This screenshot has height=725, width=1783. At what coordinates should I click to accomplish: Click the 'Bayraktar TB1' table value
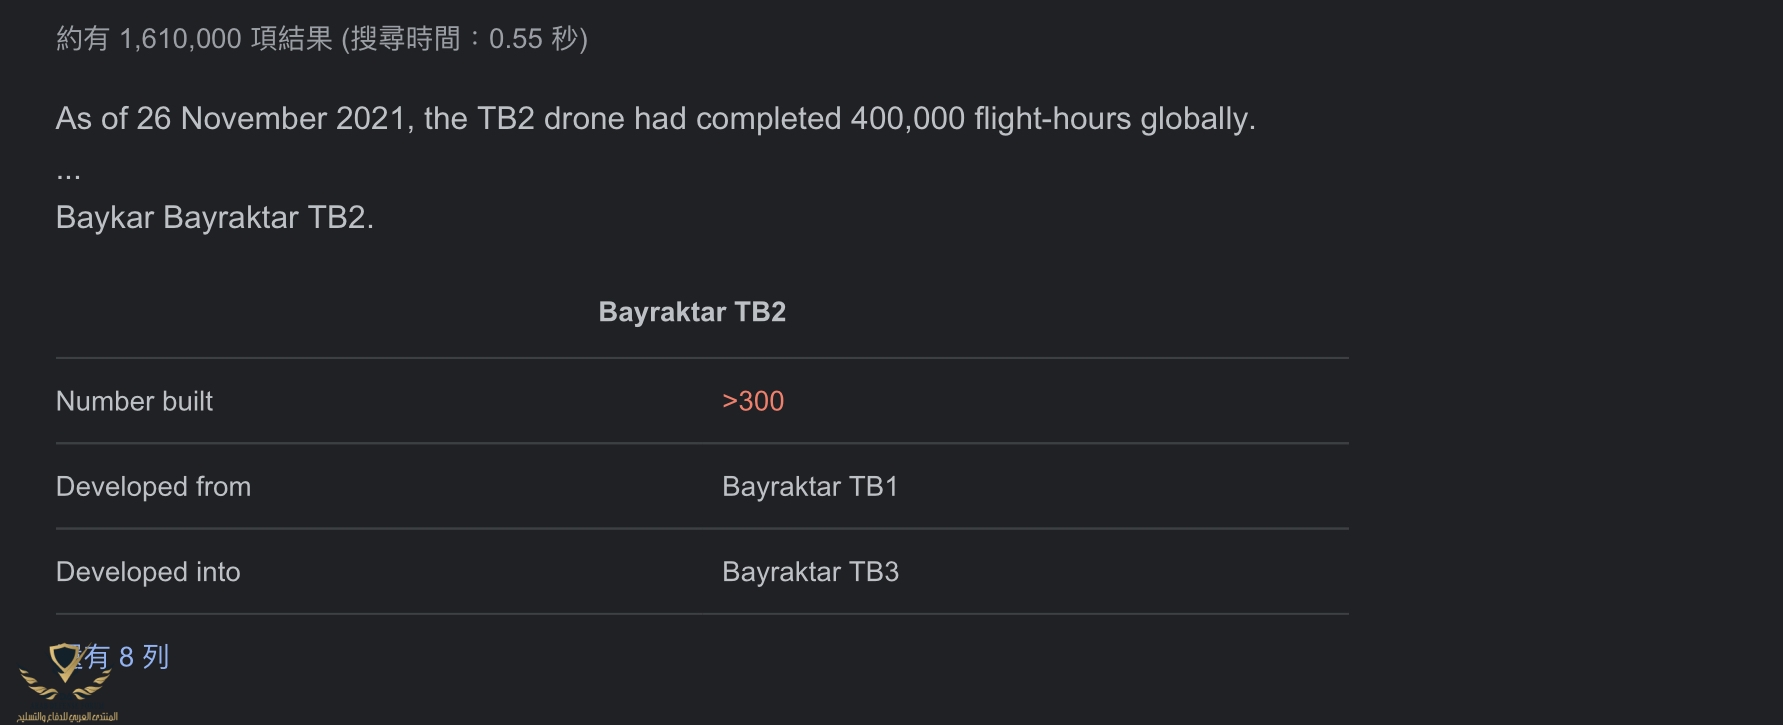click(810, 487)
